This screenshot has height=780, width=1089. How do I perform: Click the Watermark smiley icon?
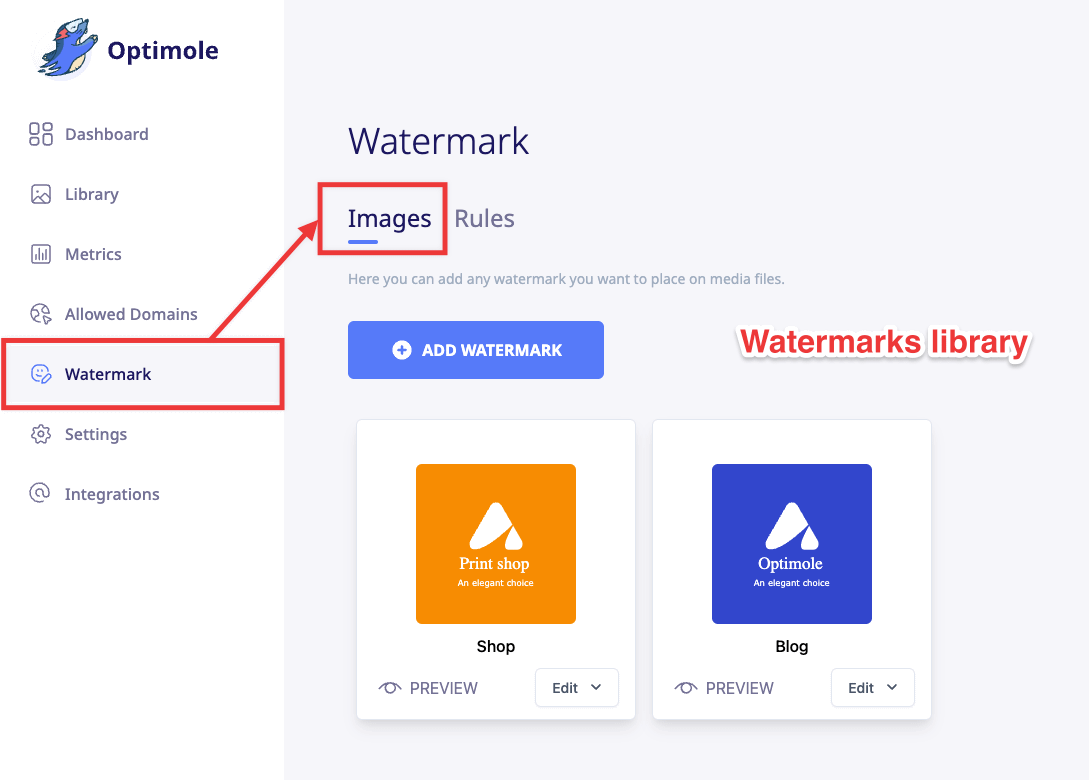coord(41,374)
